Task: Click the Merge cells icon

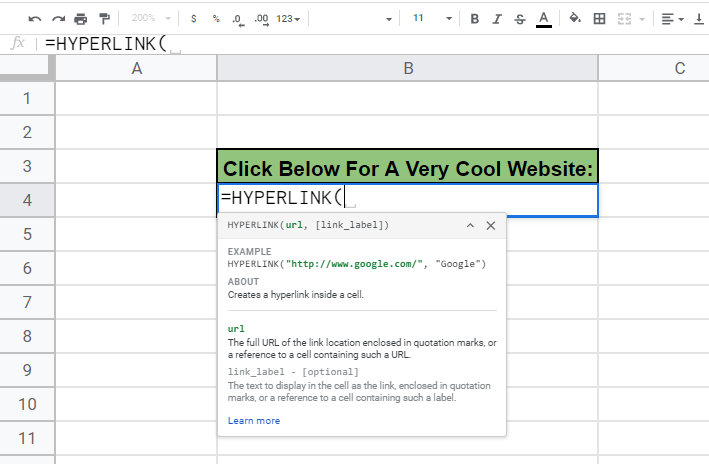Action: point(624,19)
